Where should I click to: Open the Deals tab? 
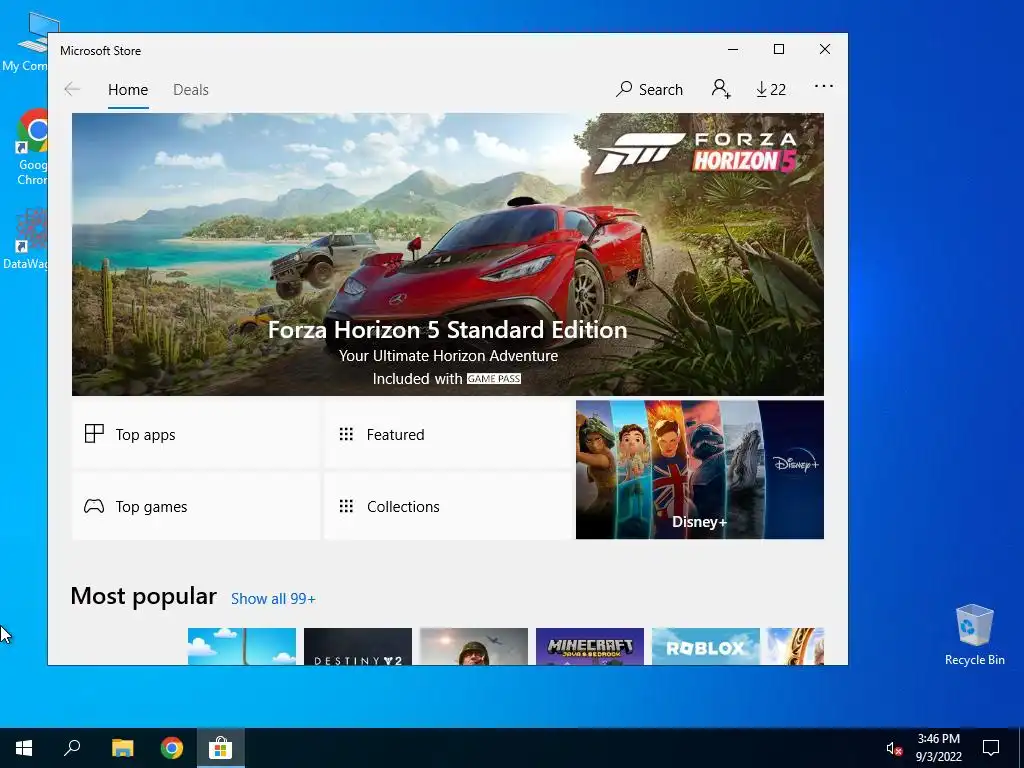tap(191, 89)
